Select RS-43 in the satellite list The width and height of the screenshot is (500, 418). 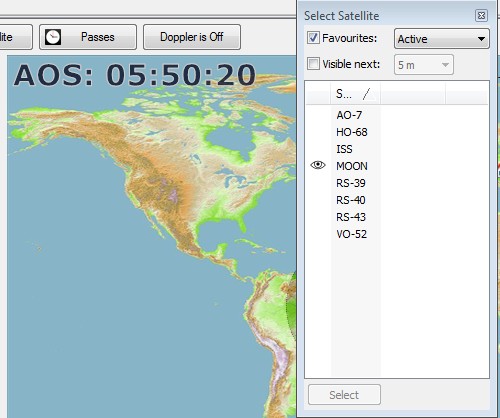coord(351,217)
